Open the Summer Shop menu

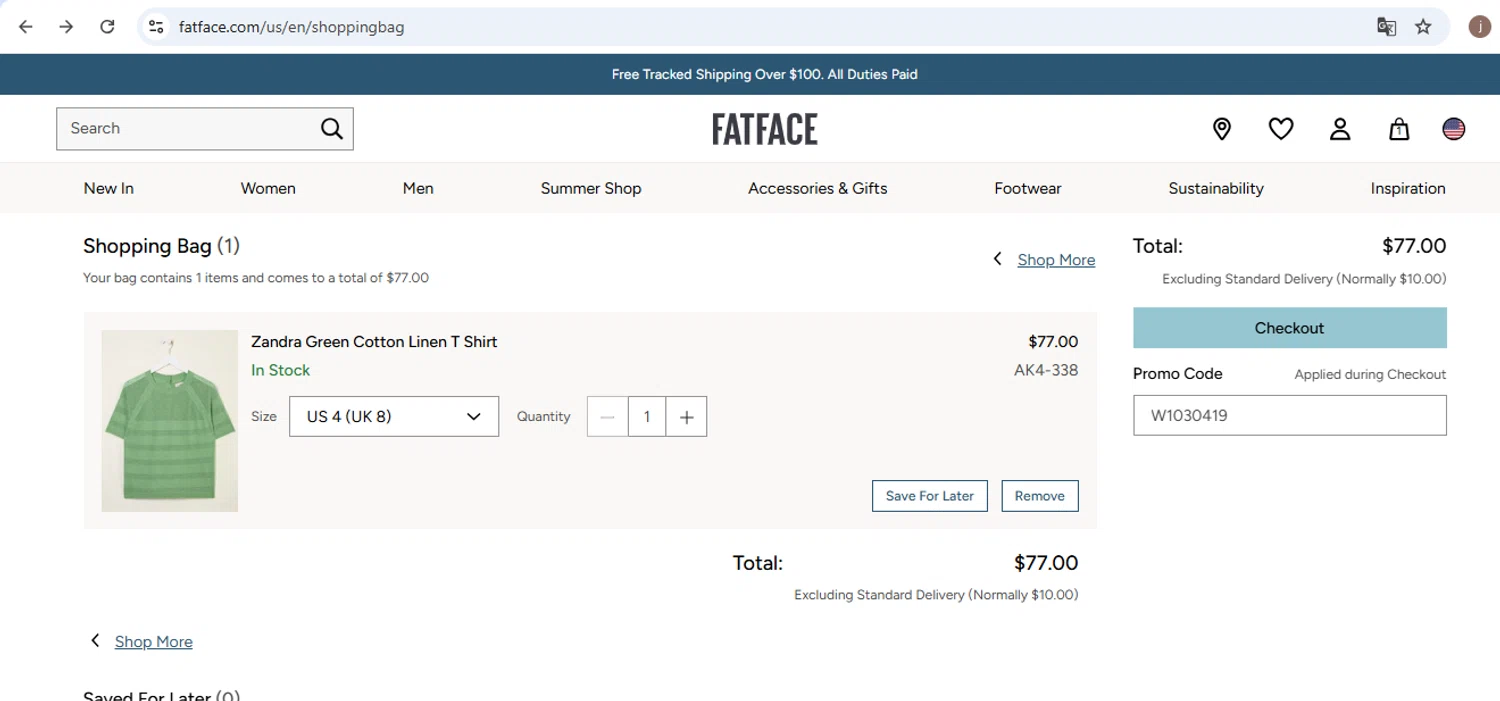point(591,188)
